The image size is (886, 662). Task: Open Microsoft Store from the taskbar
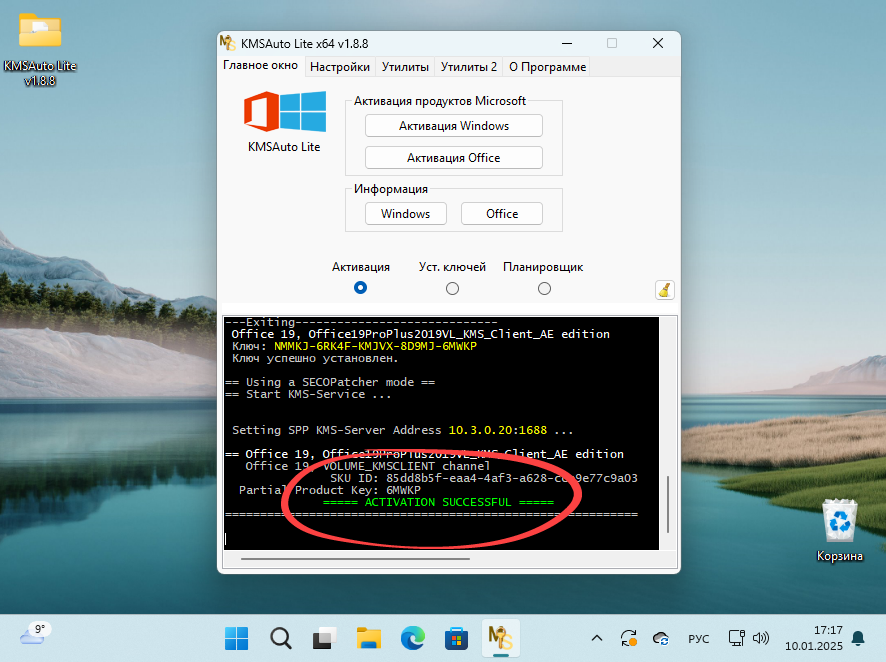456,638
